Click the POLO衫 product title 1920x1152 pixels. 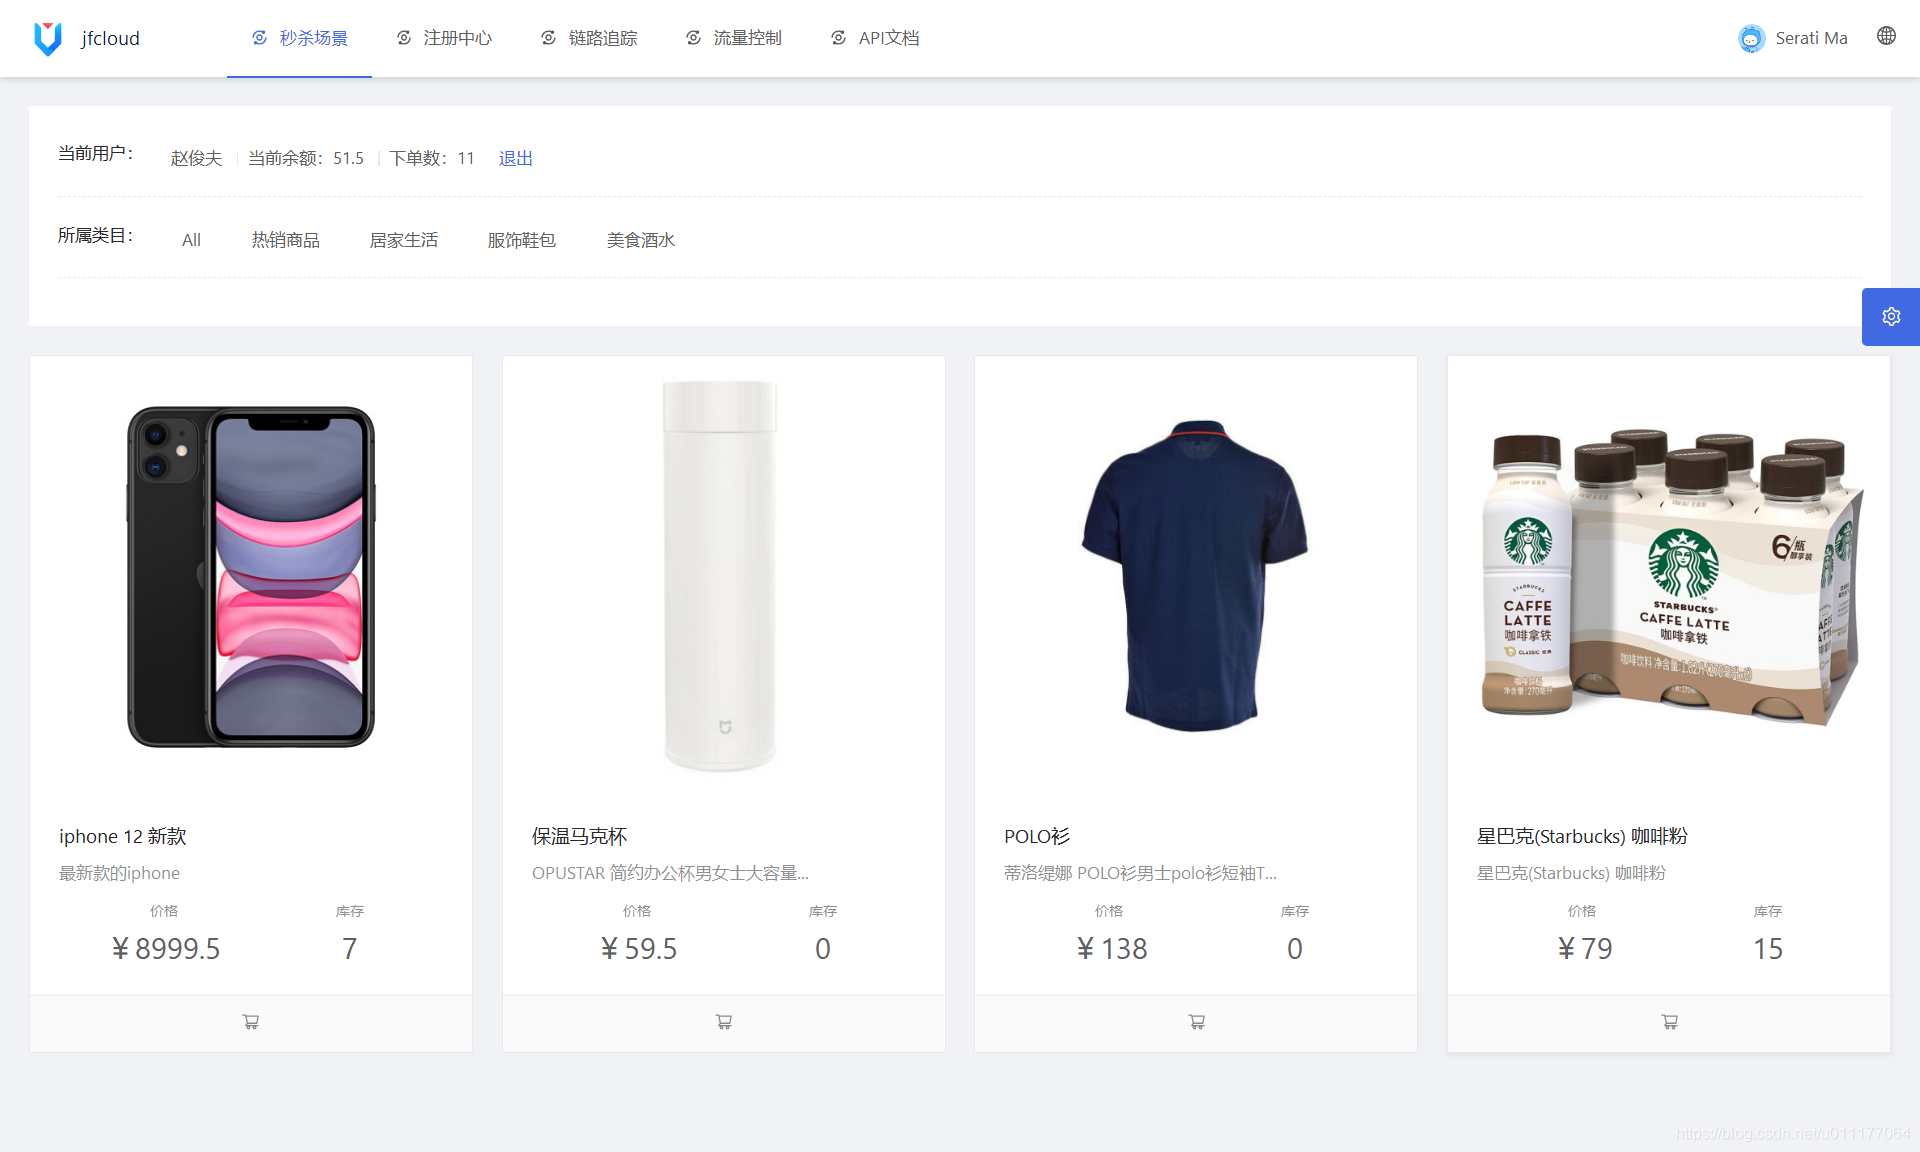pyautogui.click(x=1036, y=836)
